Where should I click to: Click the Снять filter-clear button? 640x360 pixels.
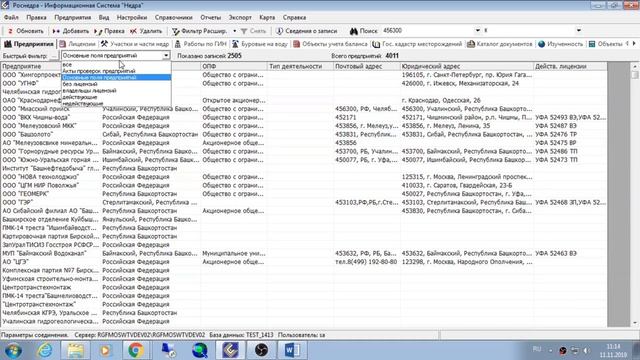click(x=253, y=31)
